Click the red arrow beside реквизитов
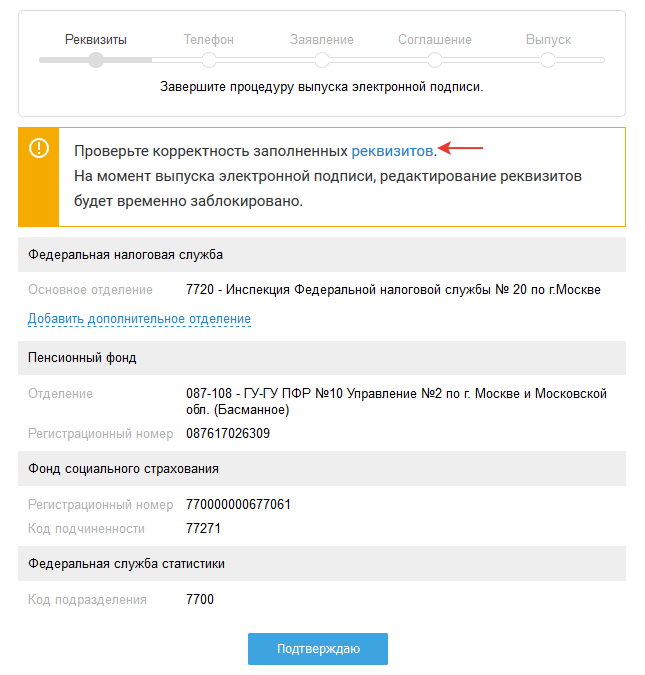 pos(461,149)
